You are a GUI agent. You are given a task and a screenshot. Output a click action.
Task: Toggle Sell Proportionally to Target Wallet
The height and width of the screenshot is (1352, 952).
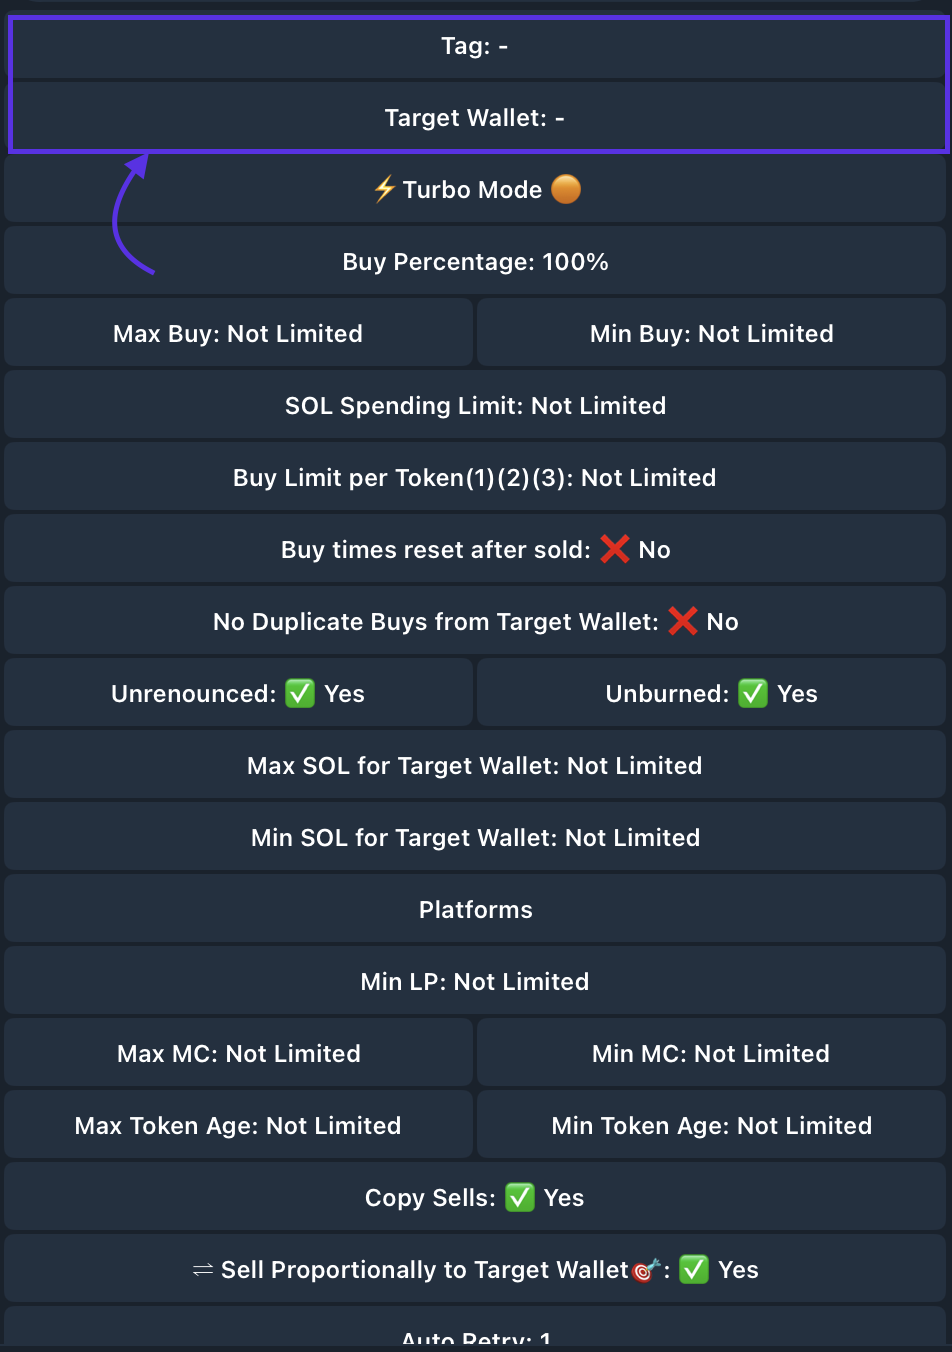coord(475,1270)
